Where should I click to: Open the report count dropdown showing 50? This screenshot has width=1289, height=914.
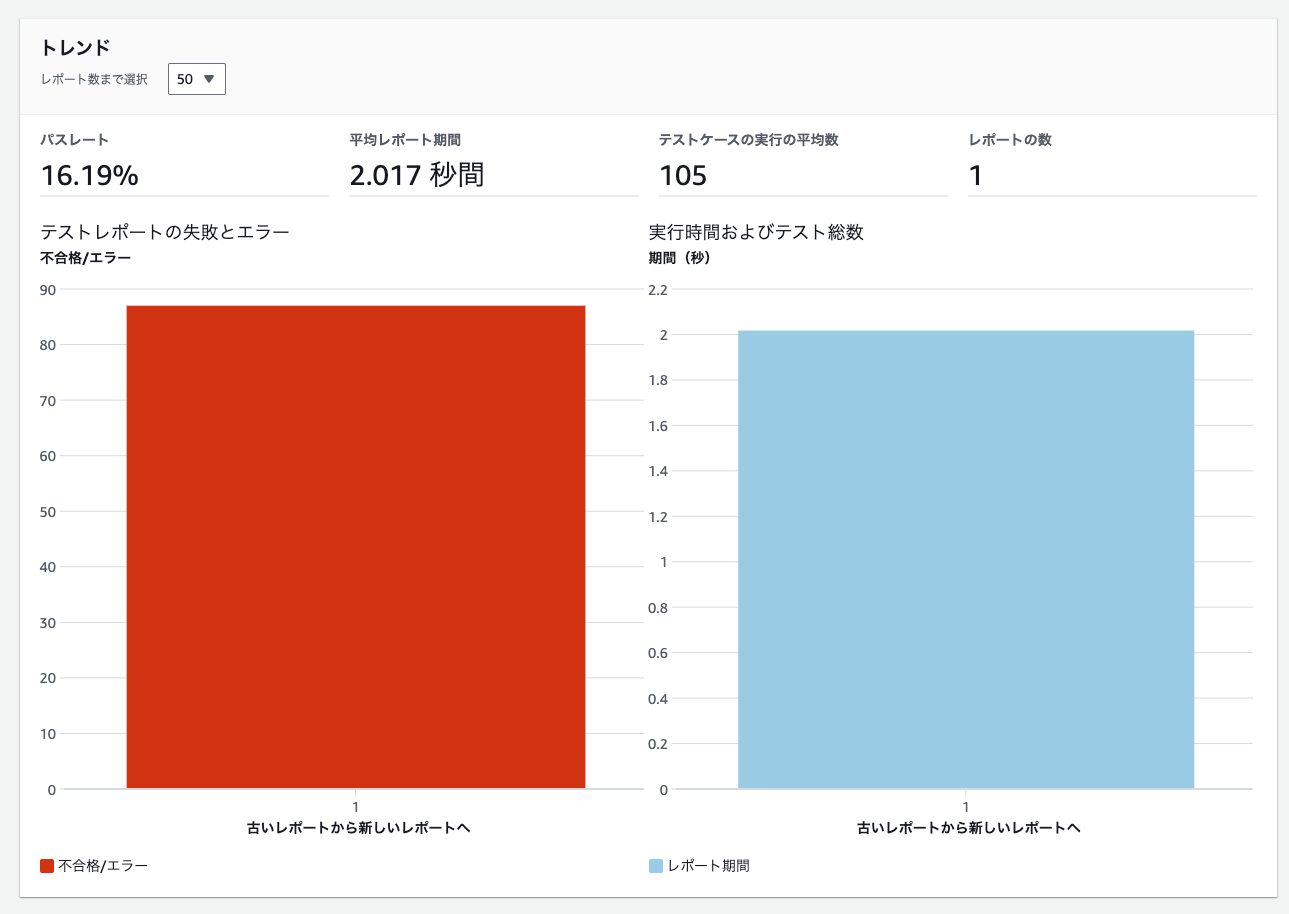tap(197, 79)
